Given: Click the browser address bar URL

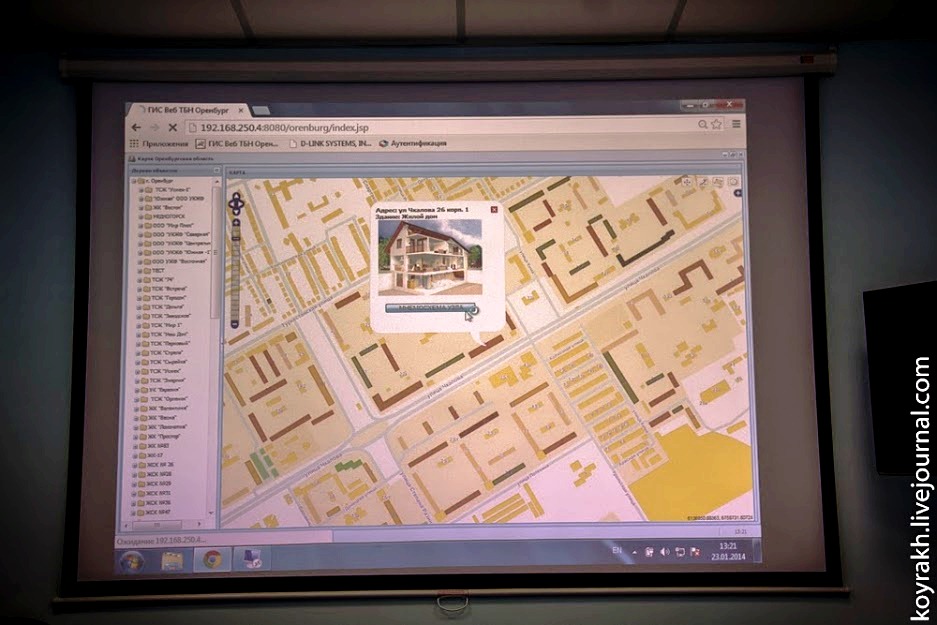Looking at the screenshot, I should [x=285, y=128].
